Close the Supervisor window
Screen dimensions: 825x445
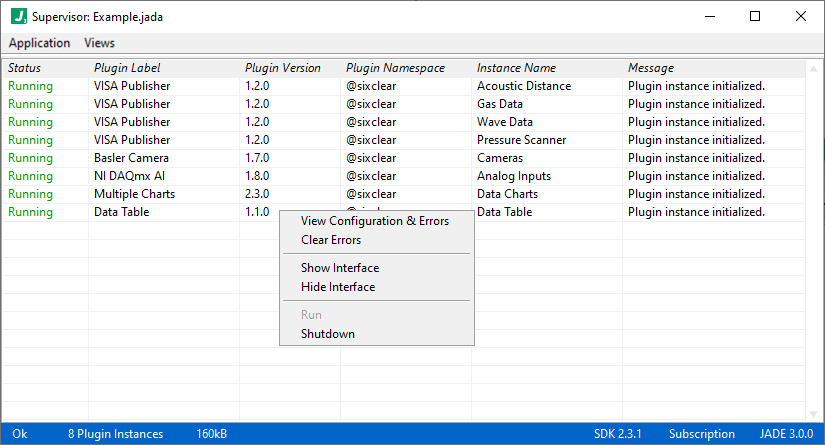pos(801,16)
